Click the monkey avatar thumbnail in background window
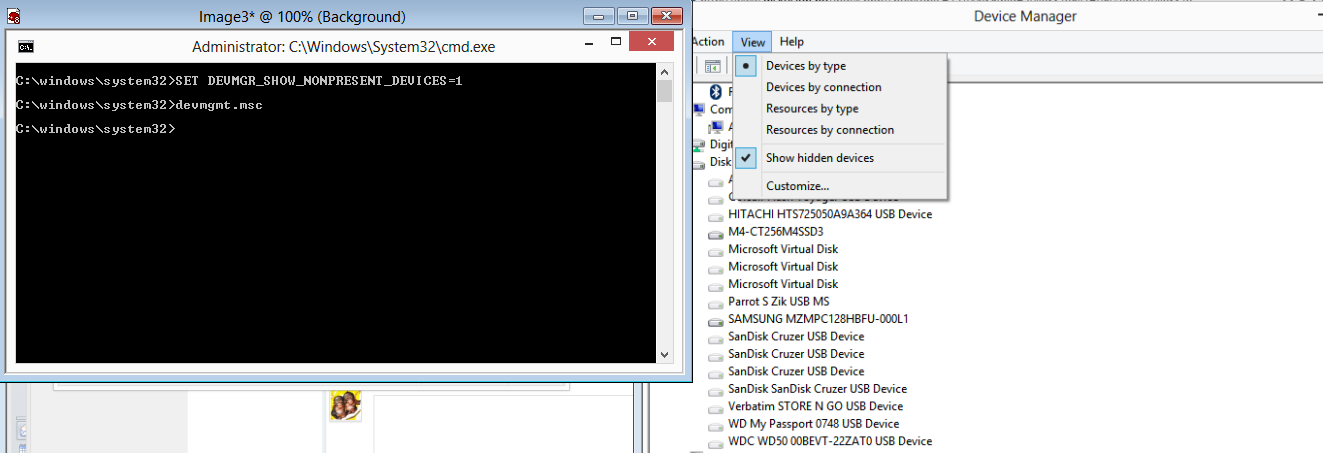1323x453 pixels. tap(346, 404)
